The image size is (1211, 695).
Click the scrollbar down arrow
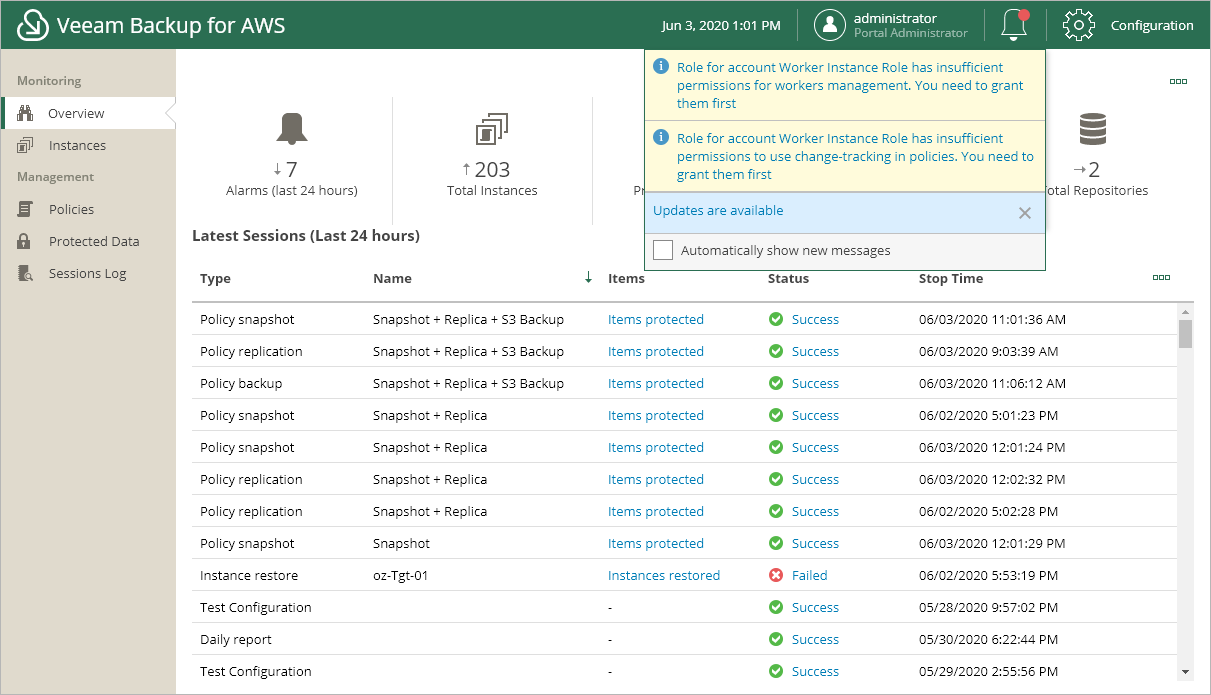[1185, 671]
